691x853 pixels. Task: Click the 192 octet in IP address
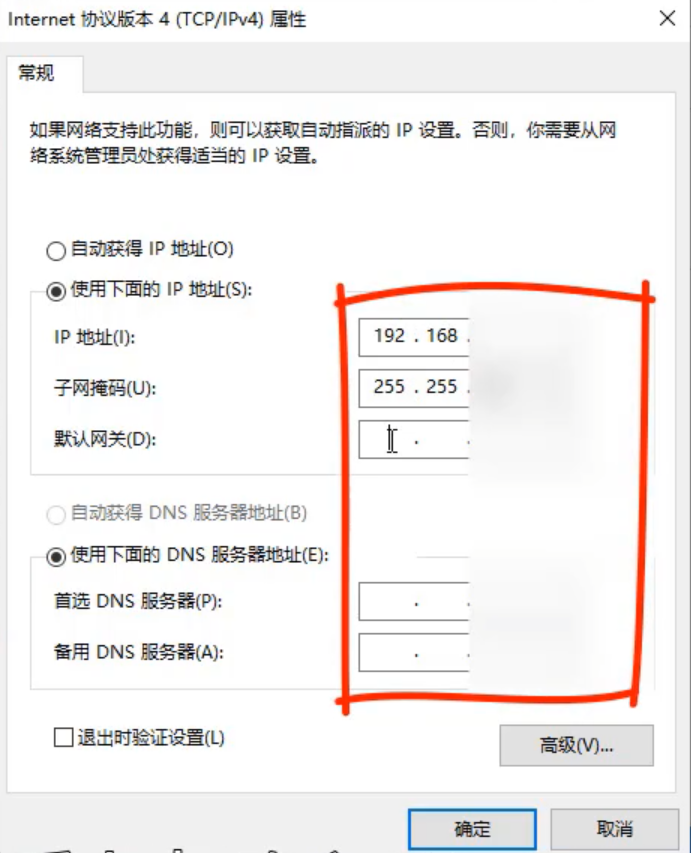click(389, 336)
